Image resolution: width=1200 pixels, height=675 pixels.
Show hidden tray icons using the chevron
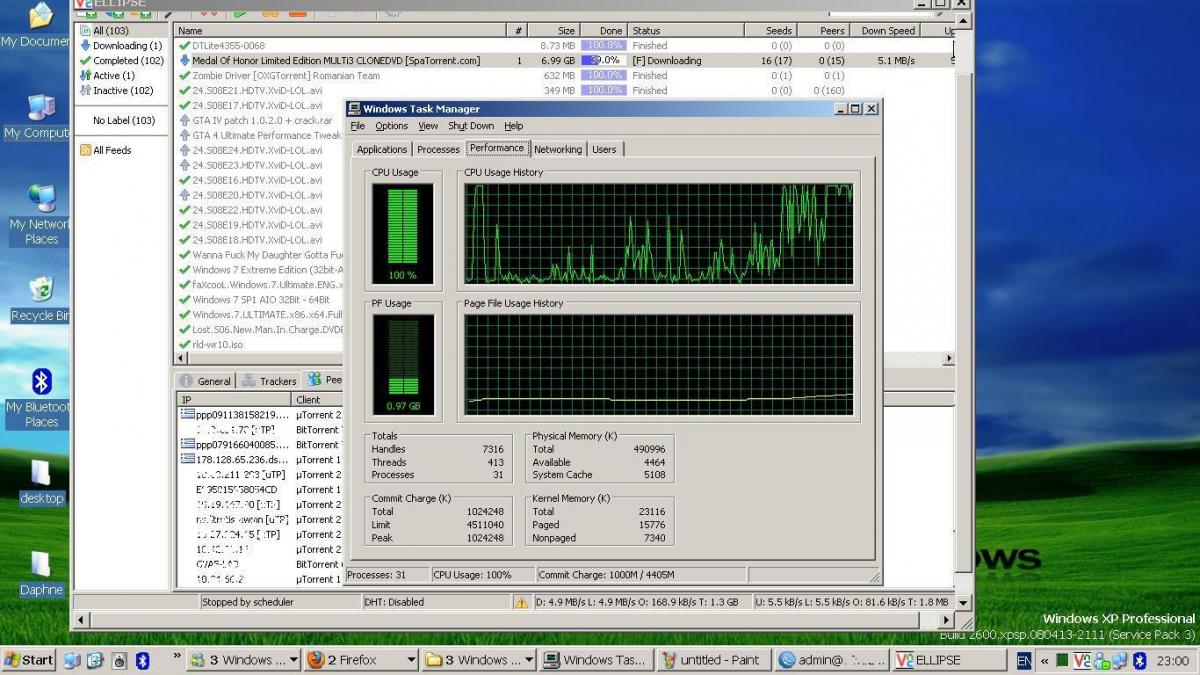pyautogui.click(x=1045, y=660)
